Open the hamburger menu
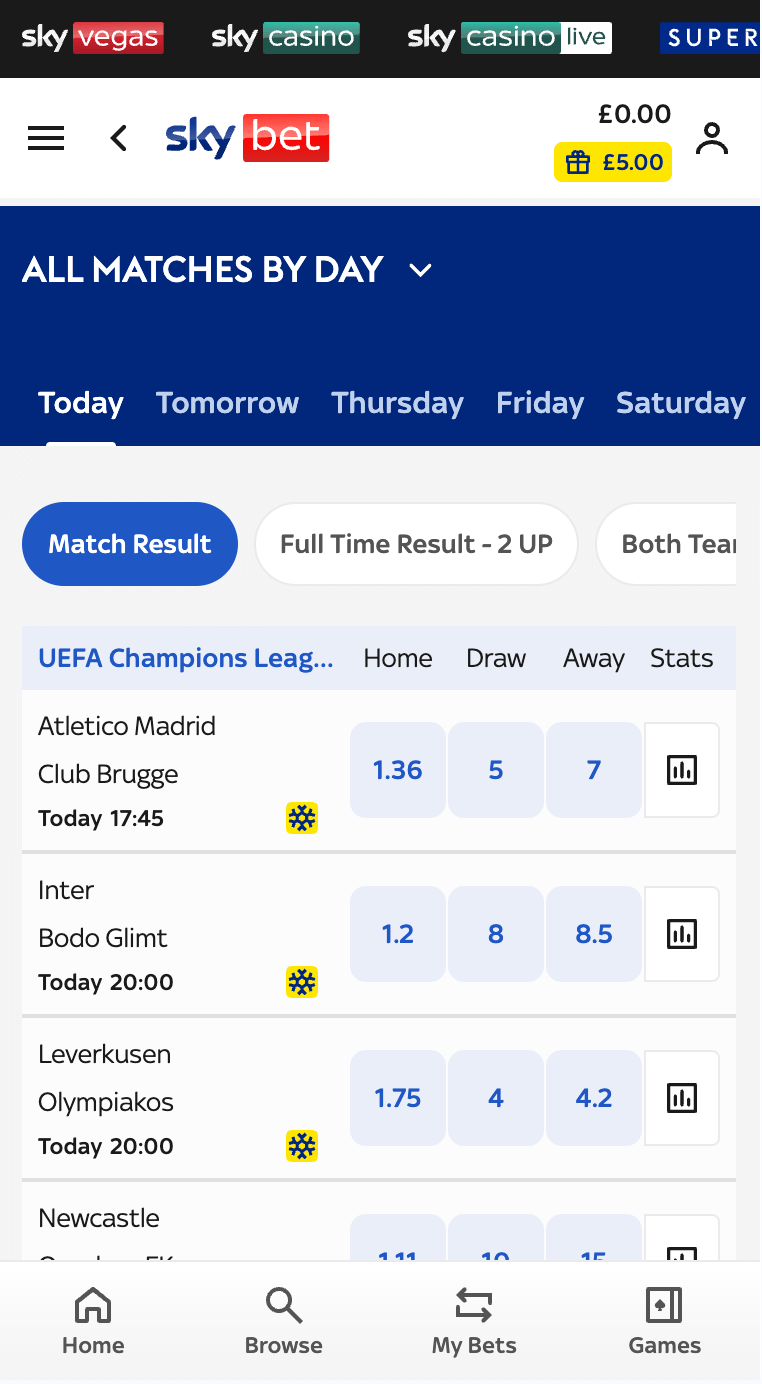 pyautogui.click(x=46, y=138)
